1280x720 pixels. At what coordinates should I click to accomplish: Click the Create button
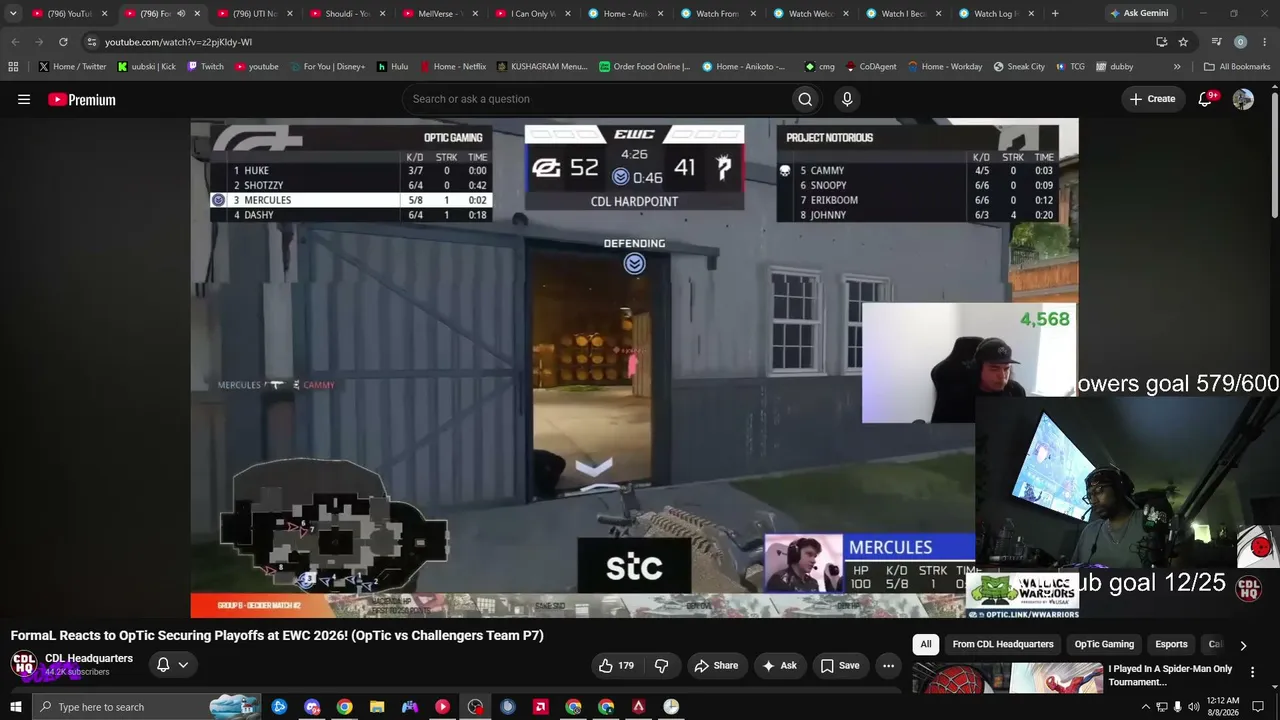(1152, 99)
